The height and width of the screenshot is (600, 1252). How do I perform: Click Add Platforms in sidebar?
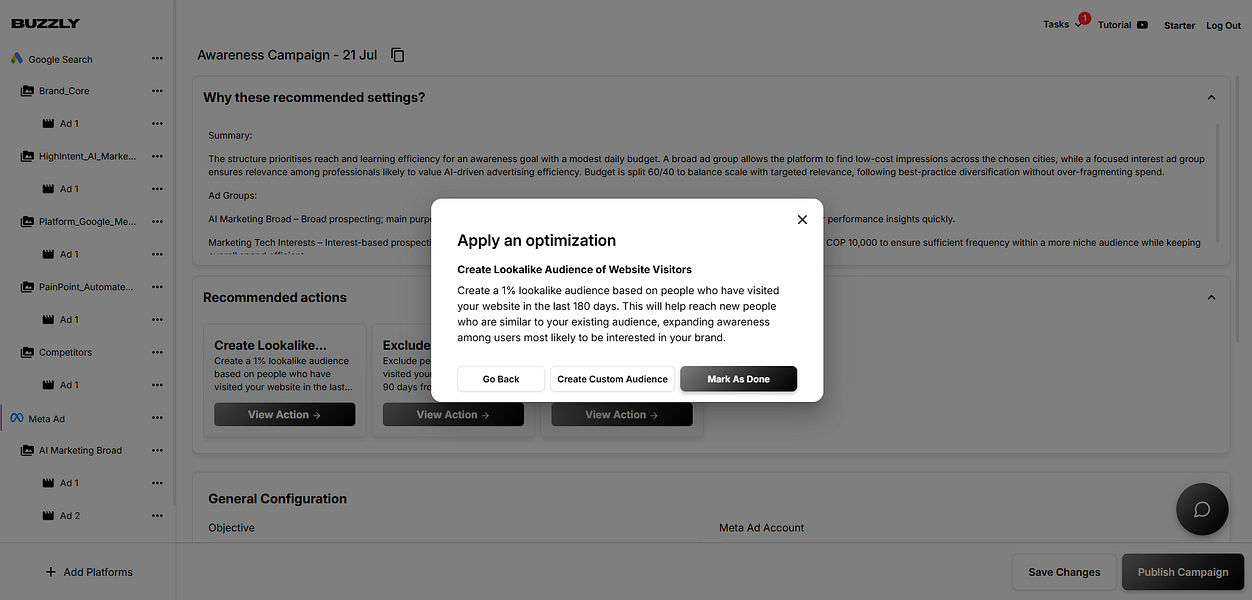point(89,572)
